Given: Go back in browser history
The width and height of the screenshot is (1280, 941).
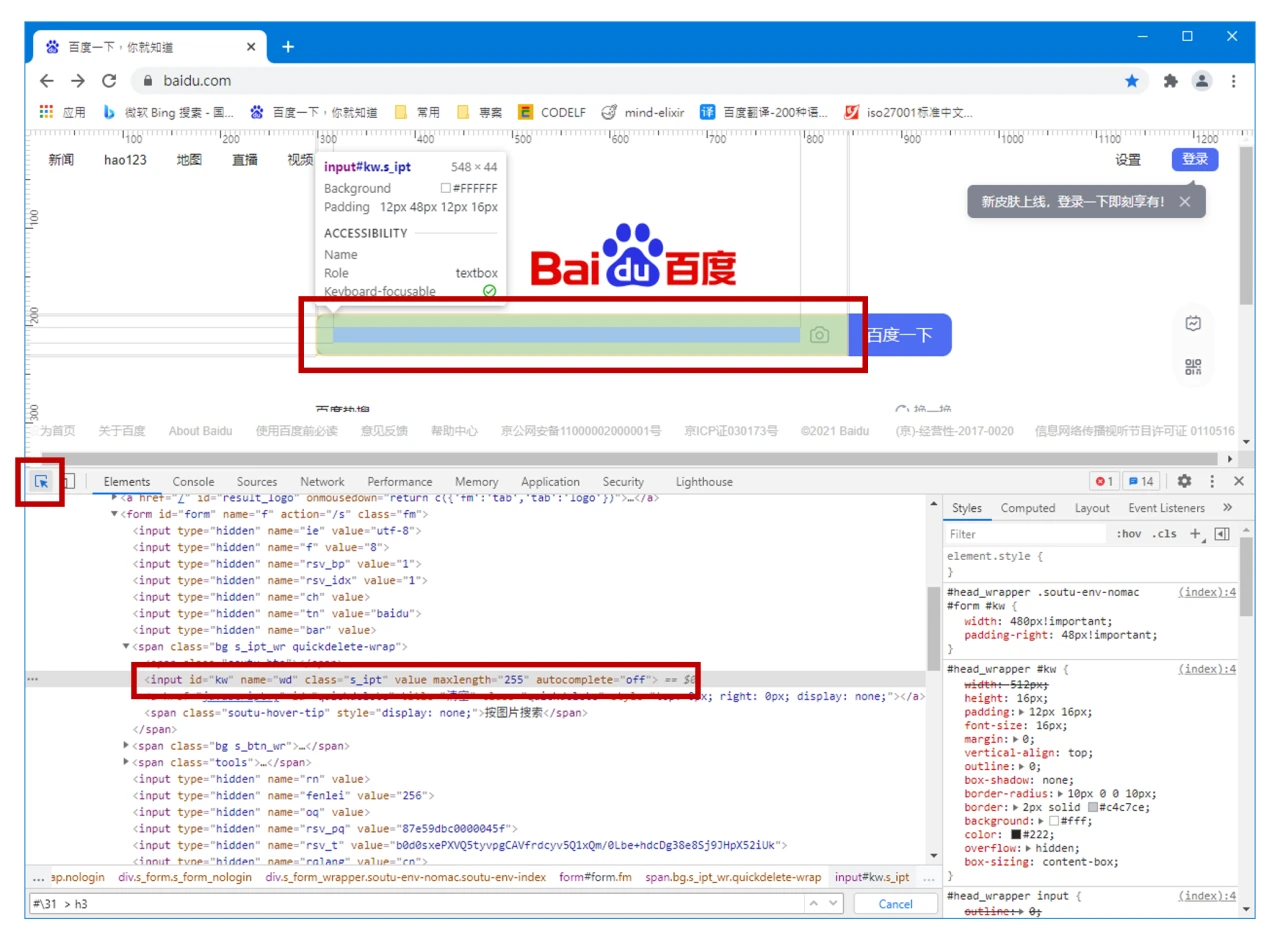Looking at the screenshot, I should coord(46,81).
